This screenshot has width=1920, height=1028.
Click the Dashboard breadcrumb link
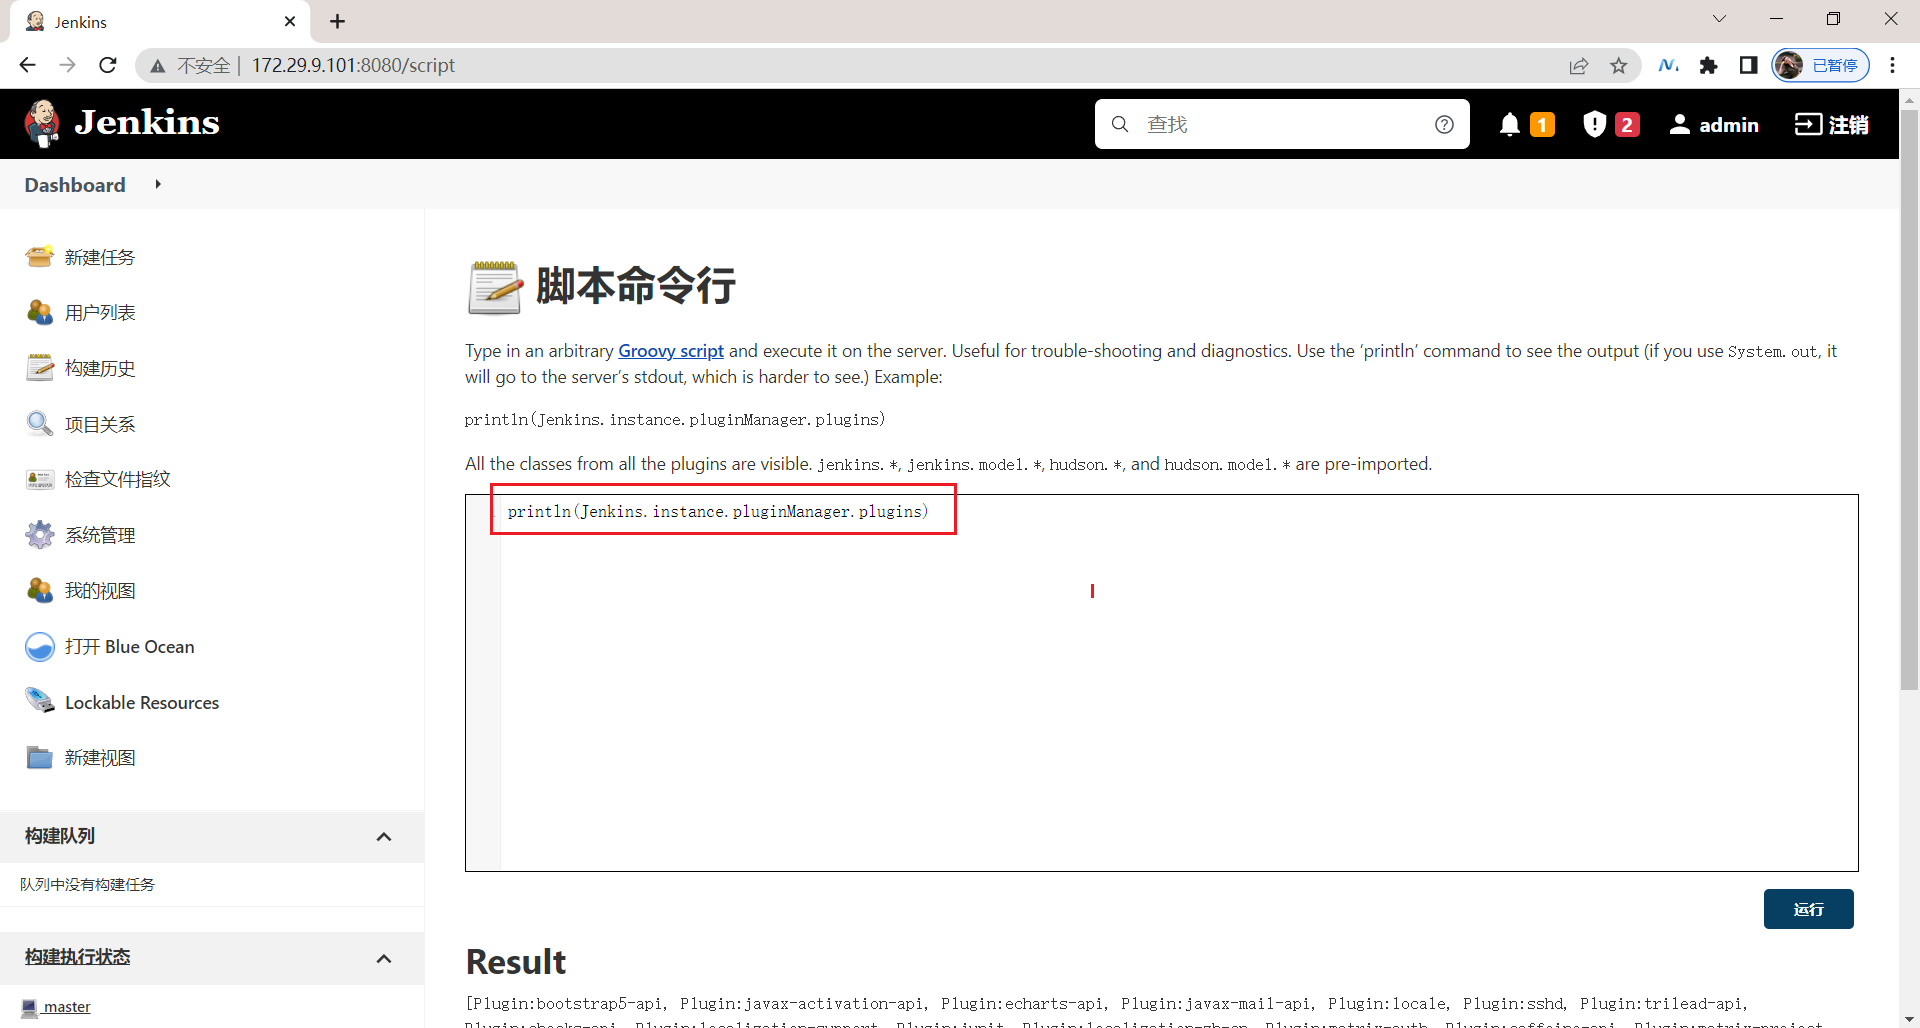(75, 185)
